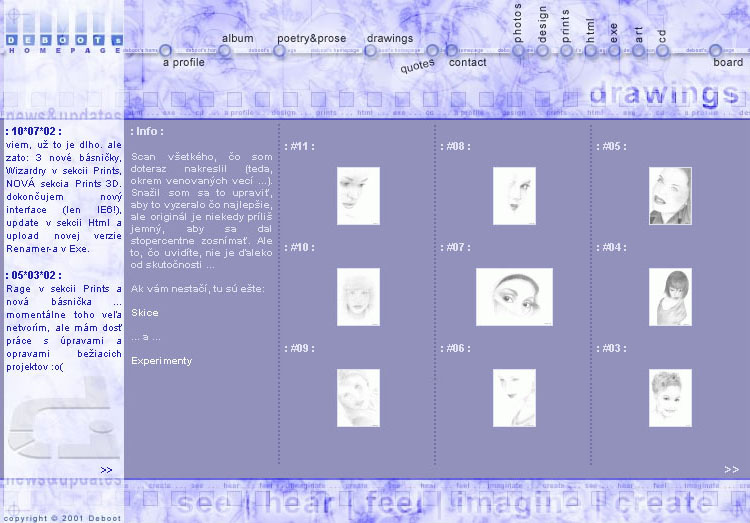View drawing #11 thumbnail
The width and height of the screenshot is (750, 523).
pos(358,195)
